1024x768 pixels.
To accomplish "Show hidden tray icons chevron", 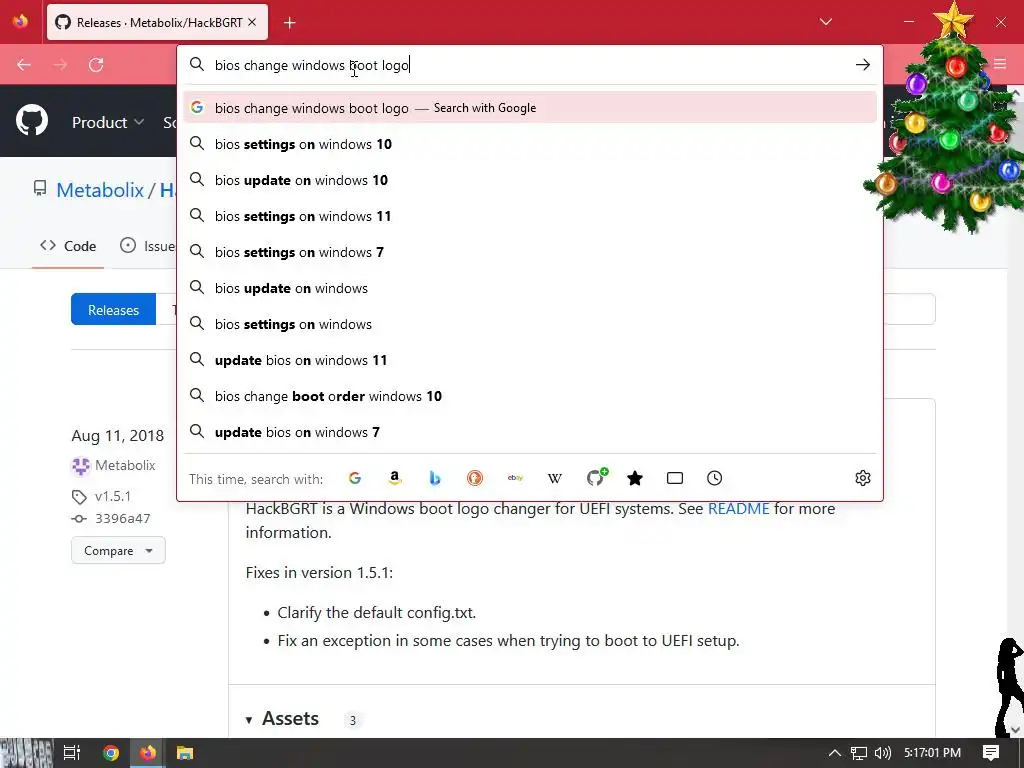I will tap(835, 753).
